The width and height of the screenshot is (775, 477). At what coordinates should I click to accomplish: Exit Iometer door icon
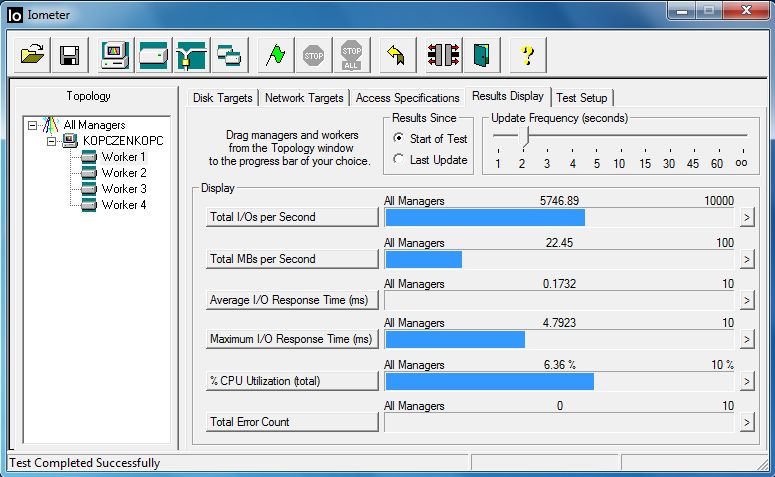tap(481, 55)
